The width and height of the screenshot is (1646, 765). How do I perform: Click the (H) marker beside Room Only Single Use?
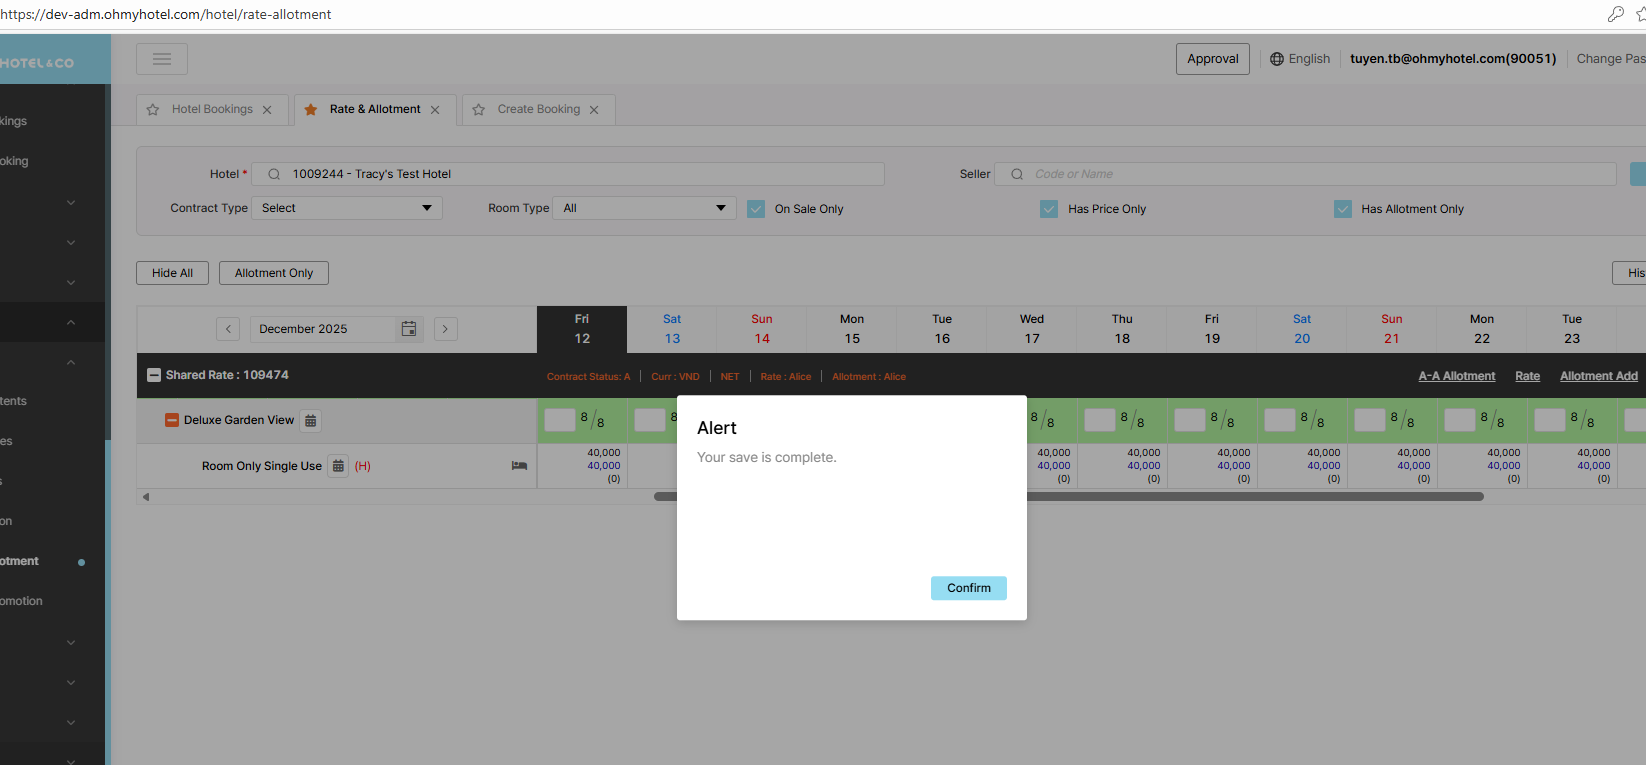coord(363,466)
